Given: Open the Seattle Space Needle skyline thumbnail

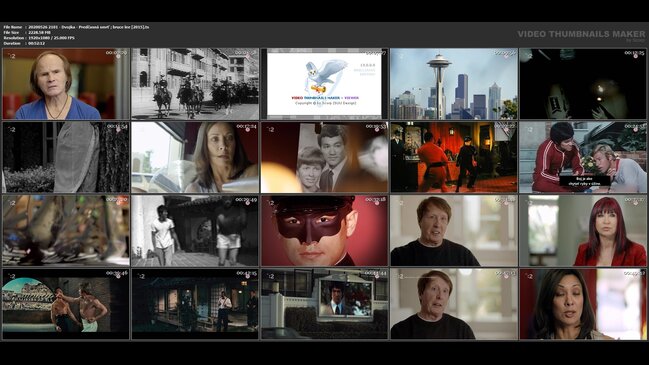Looking at the screenshot, I should coord(454,84).
